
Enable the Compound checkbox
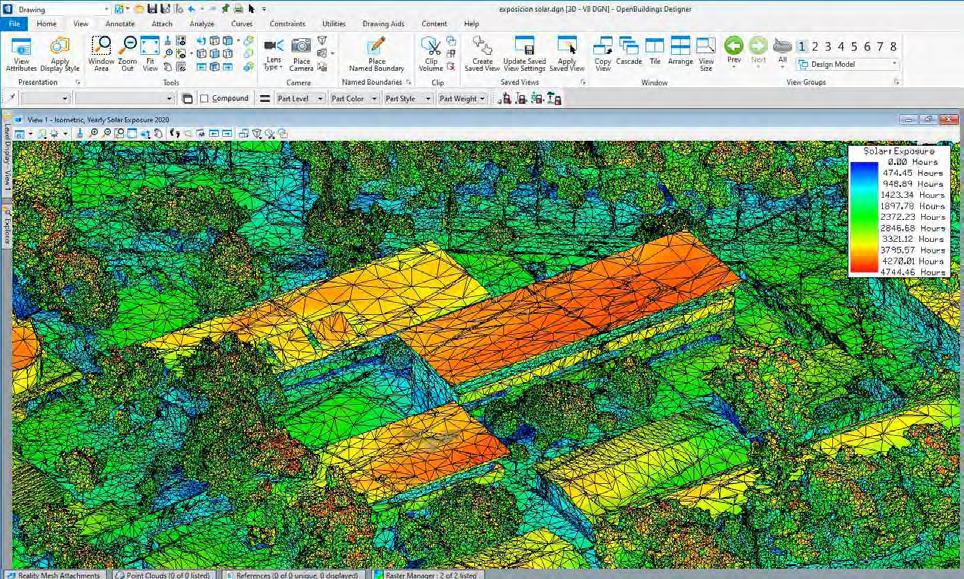205,98
